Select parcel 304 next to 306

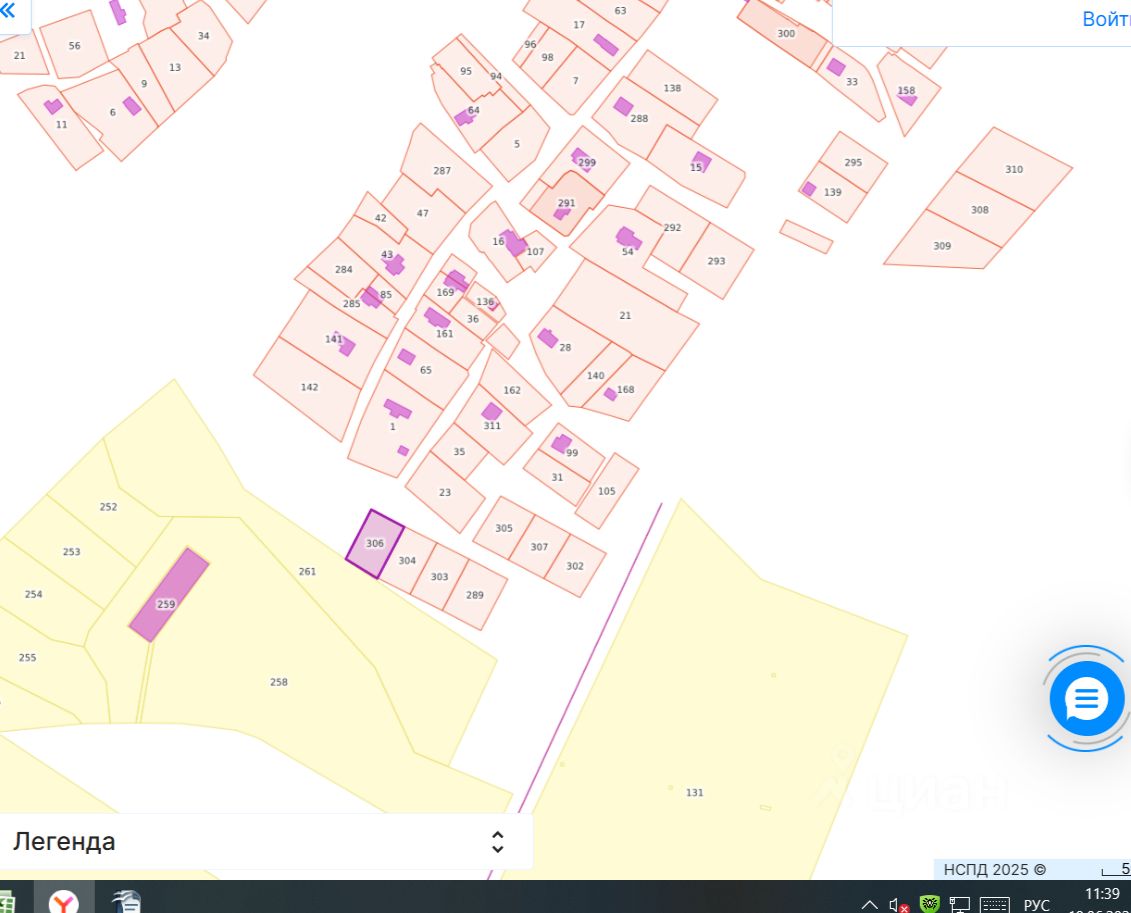(x=407, y=560)
